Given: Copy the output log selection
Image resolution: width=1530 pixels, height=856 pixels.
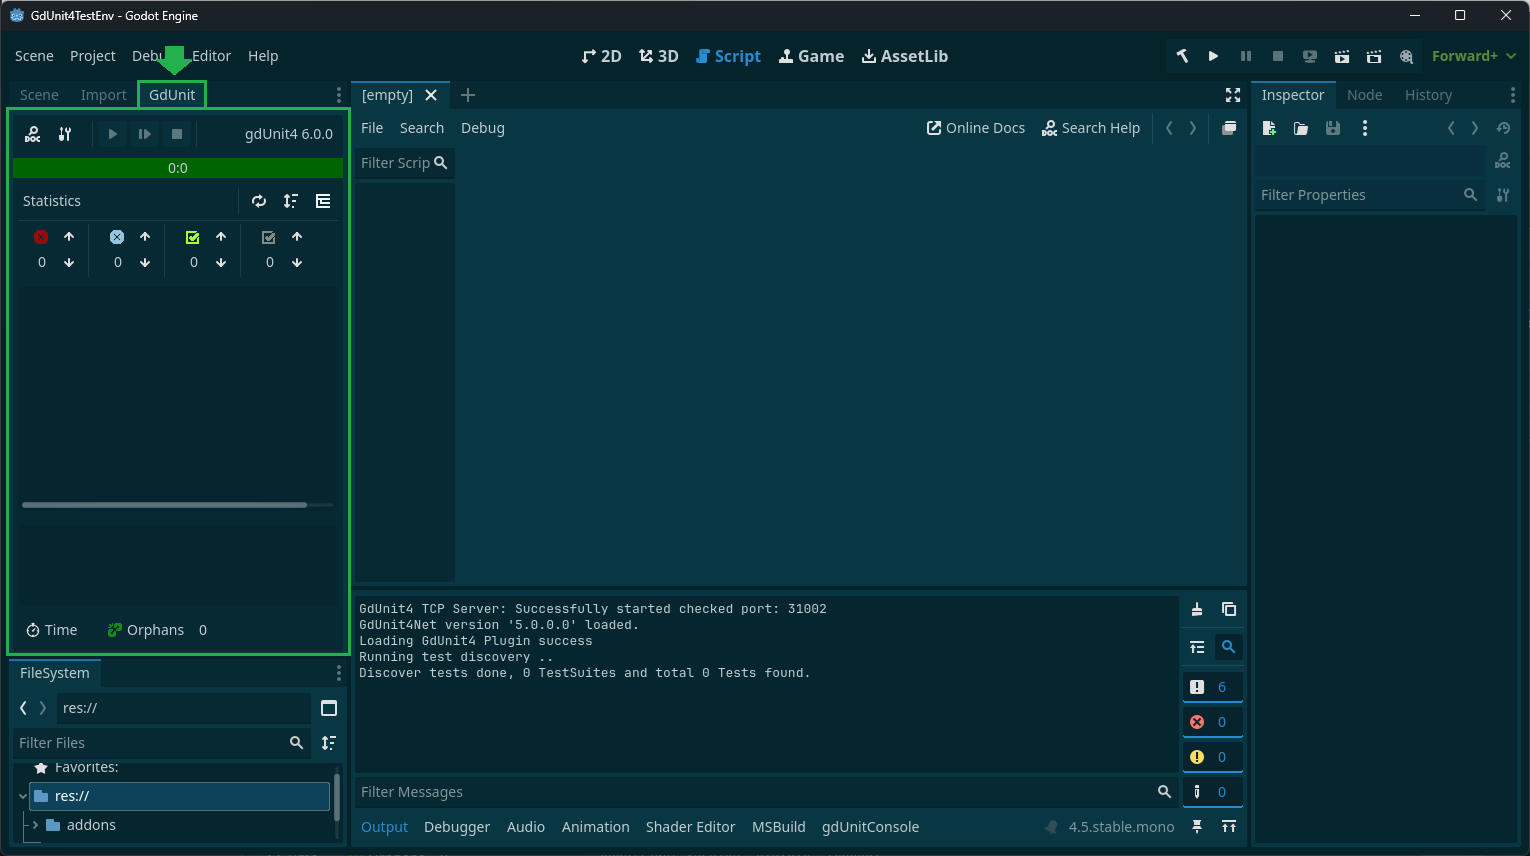Looking at the screenshot, I should tap(1229, 609).
